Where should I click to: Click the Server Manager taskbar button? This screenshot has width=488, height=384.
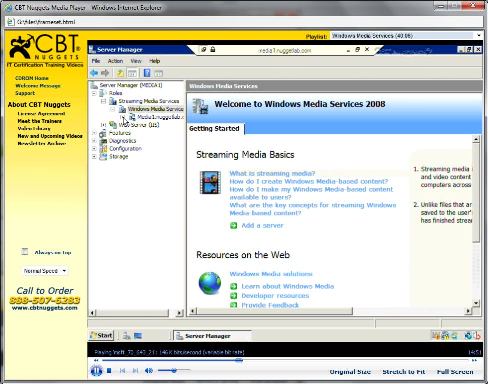click(x=212, y=336)
